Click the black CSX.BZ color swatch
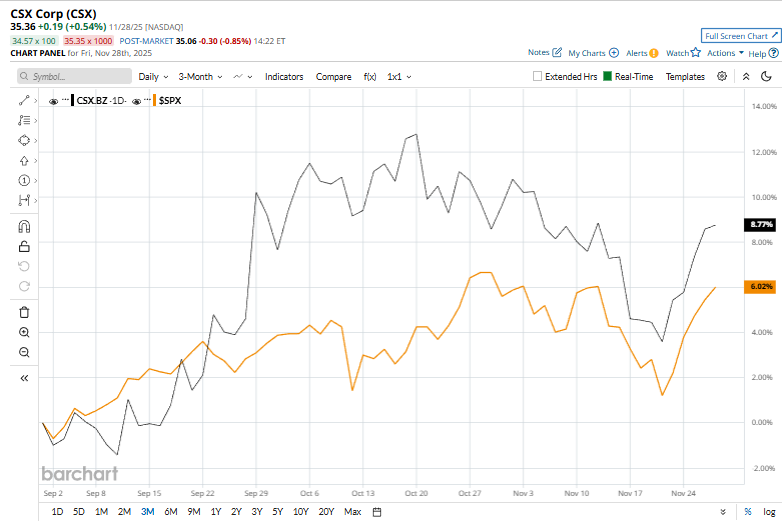 click(x=73, y=101)
